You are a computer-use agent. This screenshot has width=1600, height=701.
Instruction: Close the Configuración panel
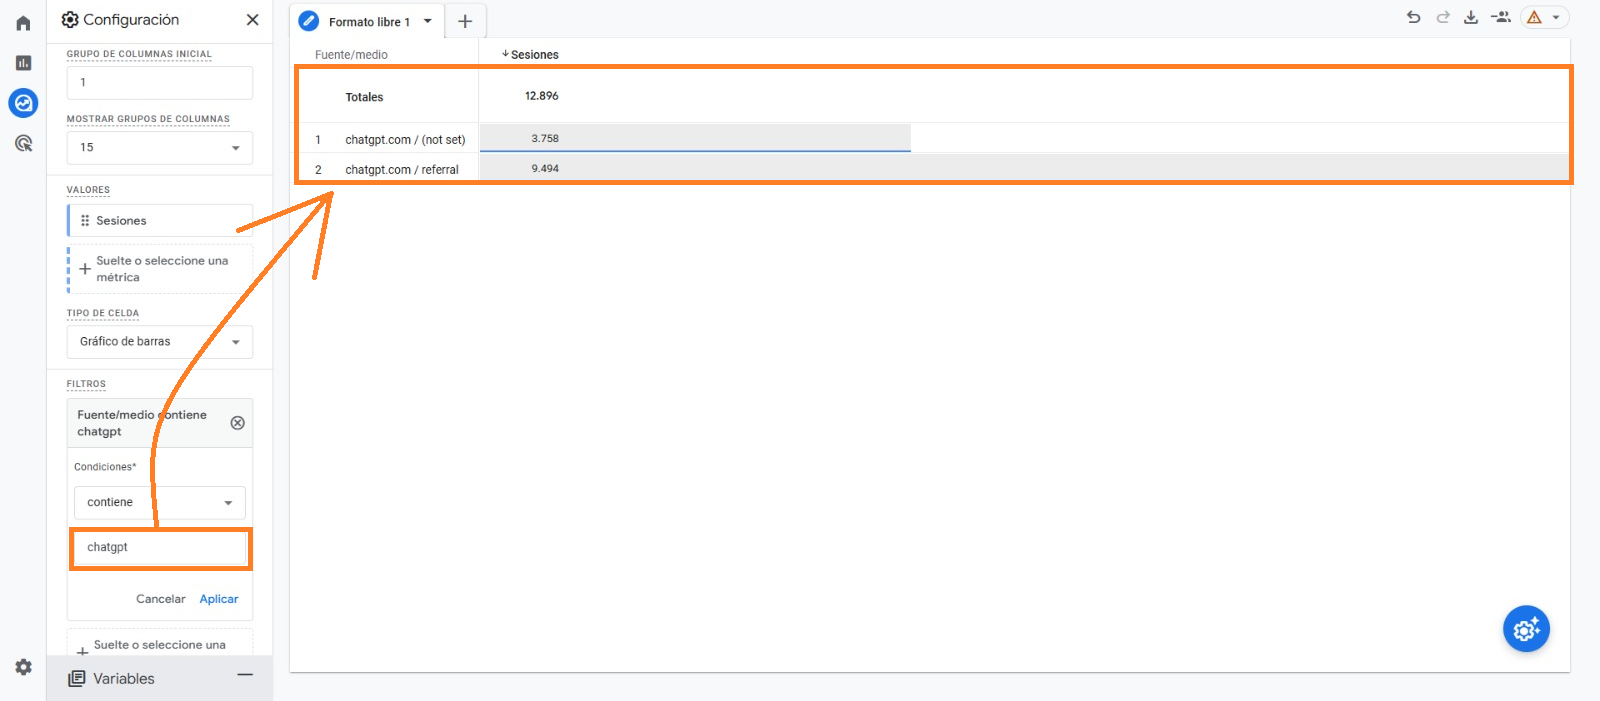click(x=252, y=20)
